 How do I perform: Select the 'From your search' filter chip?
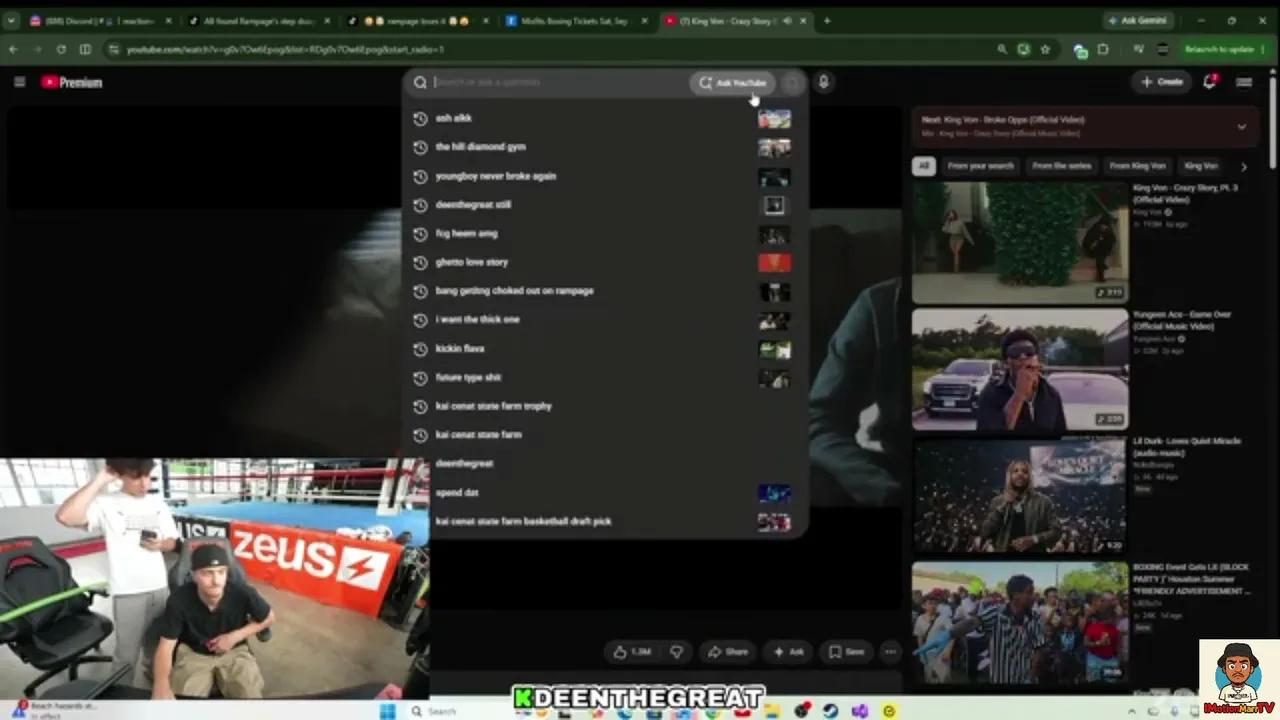(980, 166)
